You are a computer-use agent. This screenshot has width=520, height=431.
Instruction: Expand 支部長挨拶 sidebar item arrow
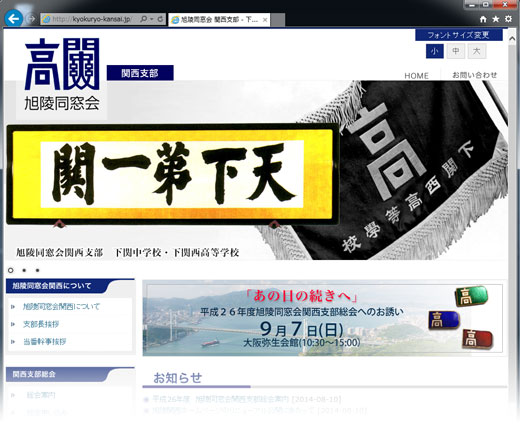tap(13, 324)
